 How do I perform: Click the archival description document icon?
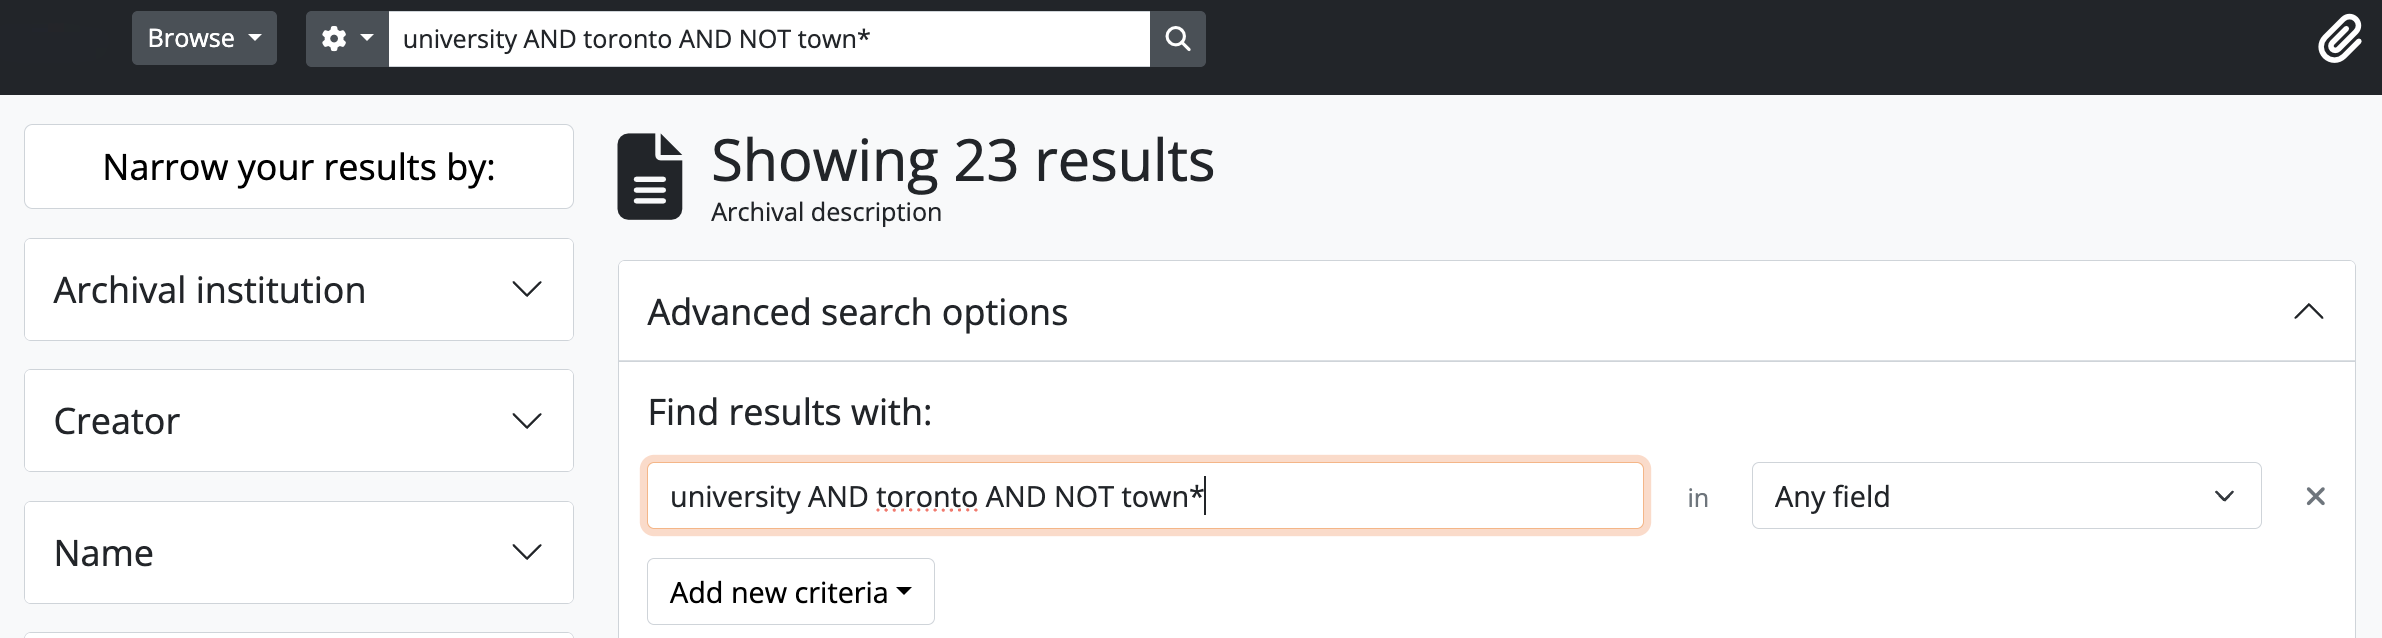(650, 176)
